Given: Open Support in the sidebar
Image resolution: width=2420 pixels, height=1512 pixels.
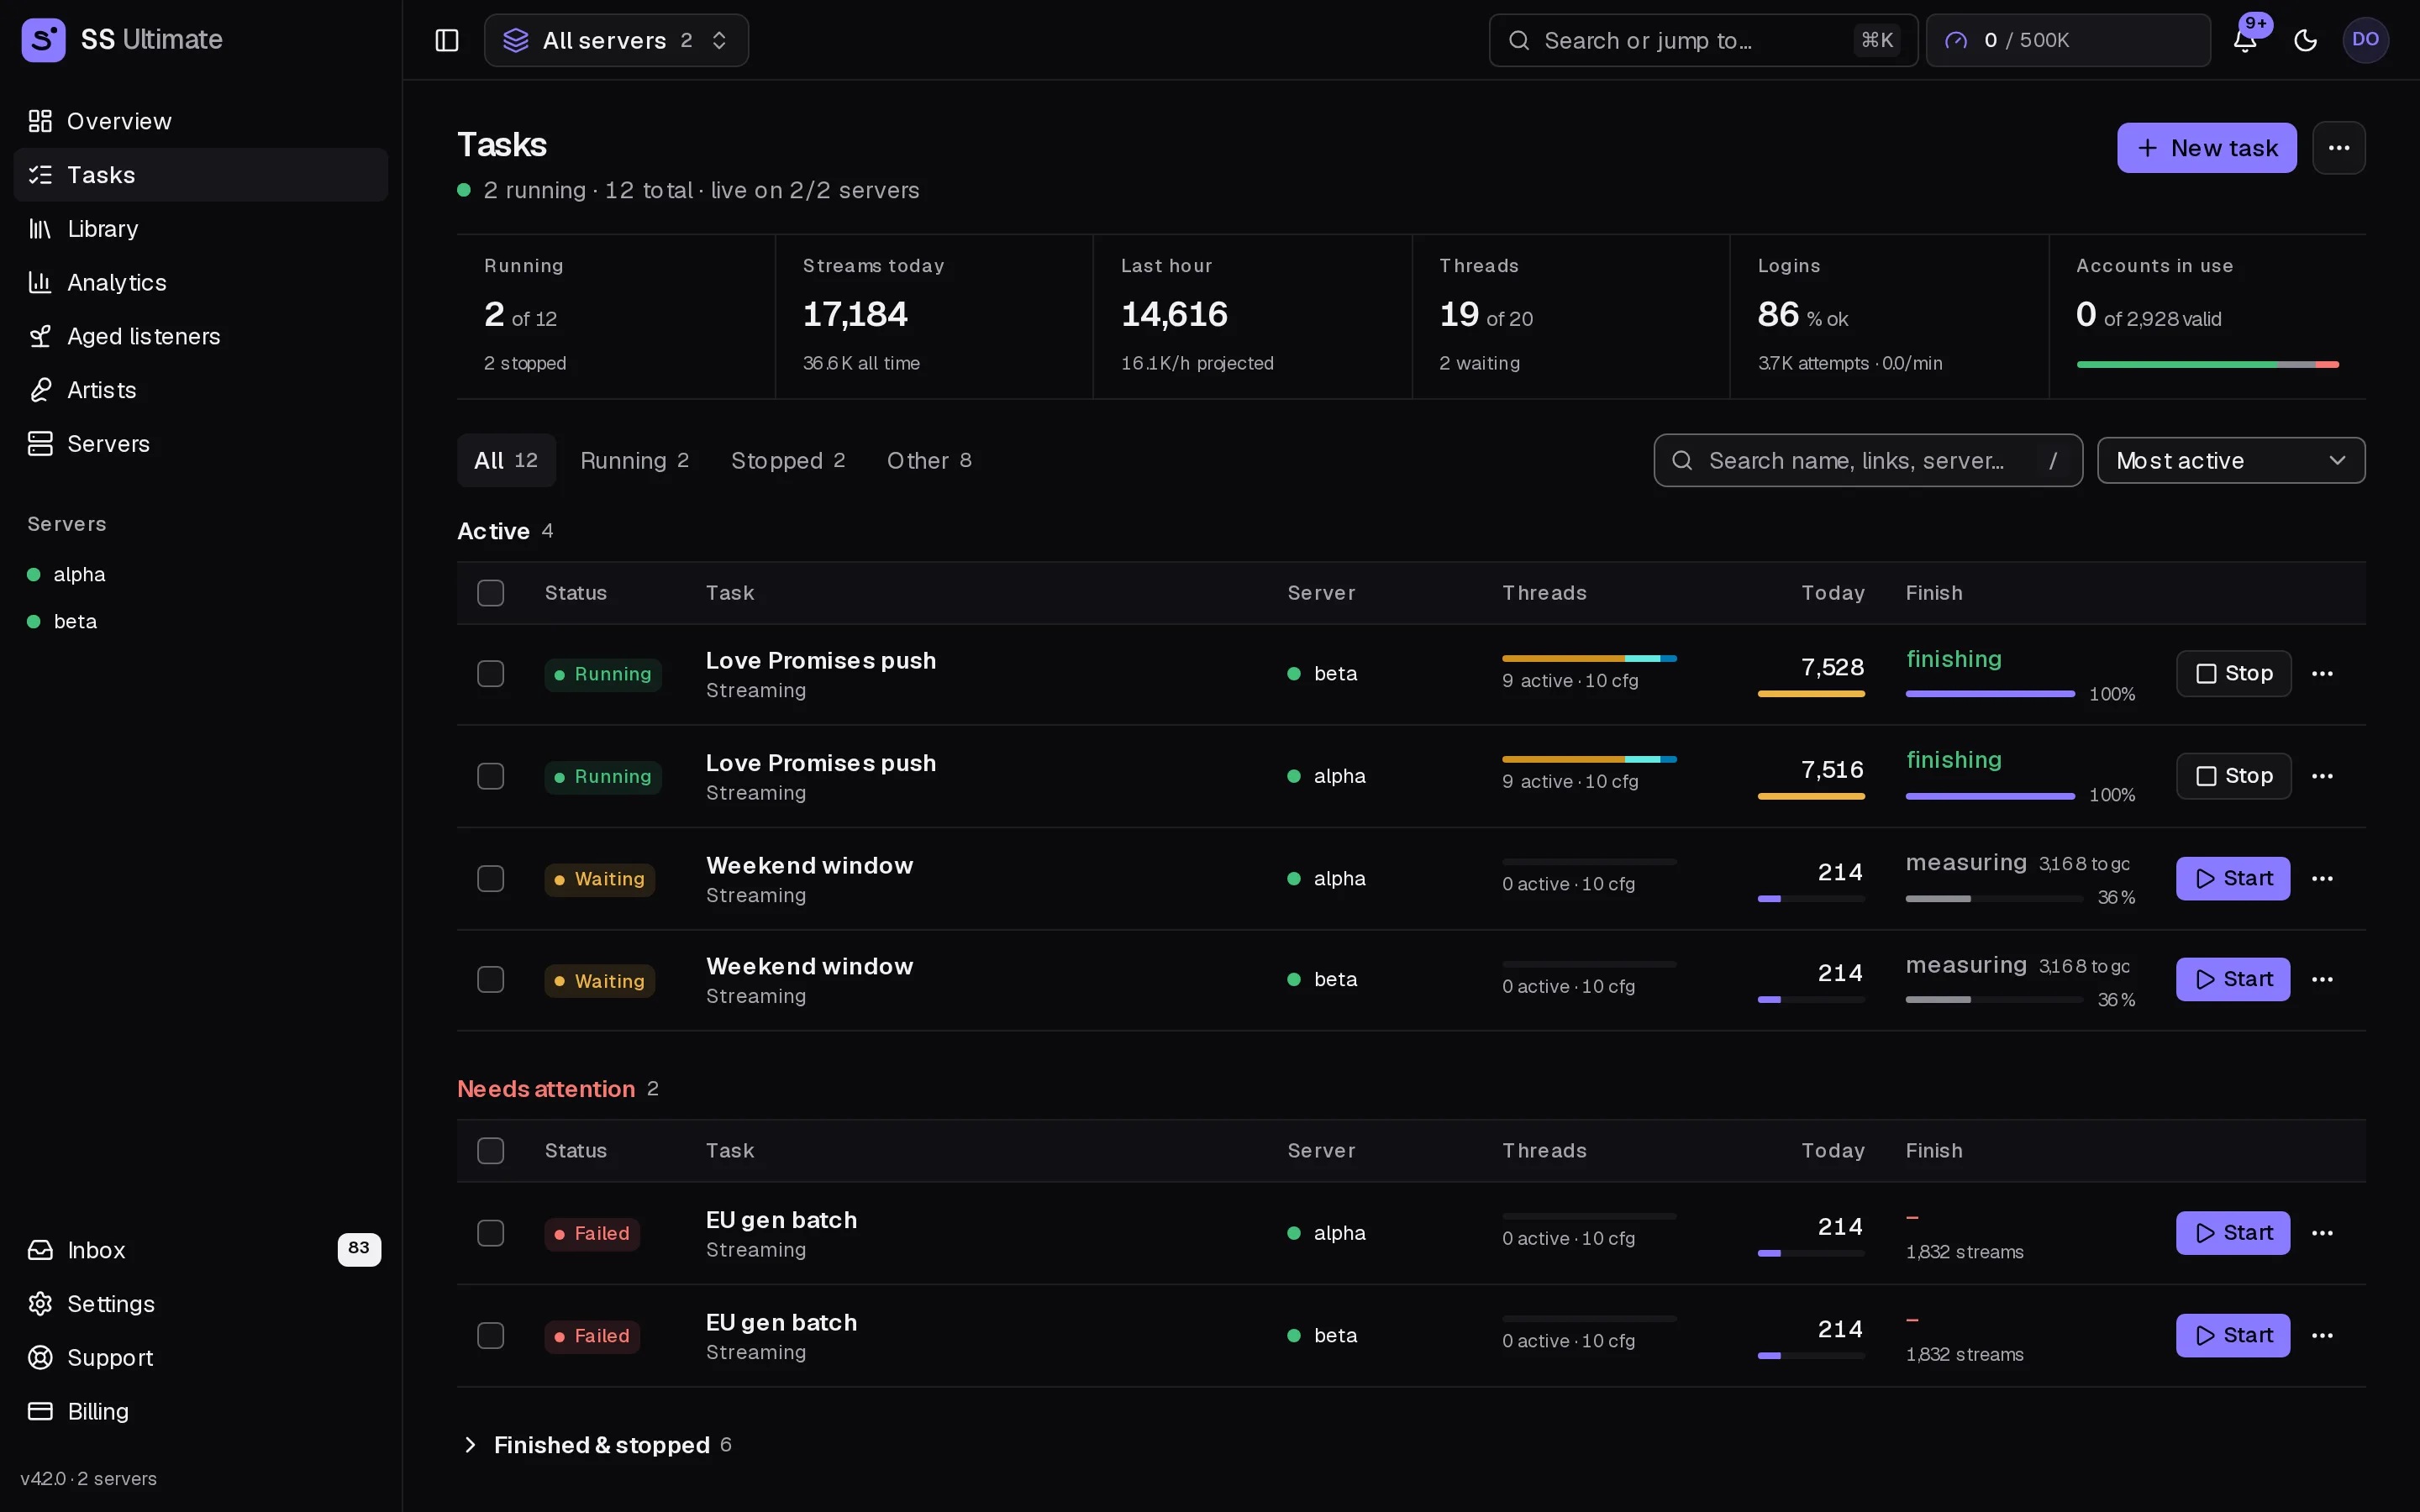Looking at the screenshot, I should [x=201, y=1358].
